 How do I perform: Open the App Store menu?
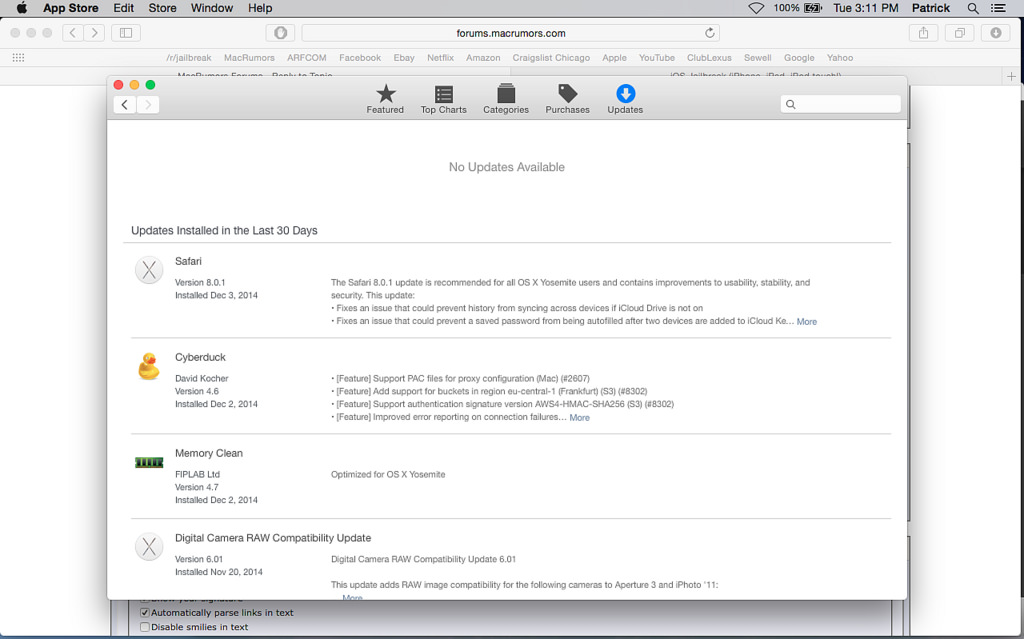click(x=71, y=8)
